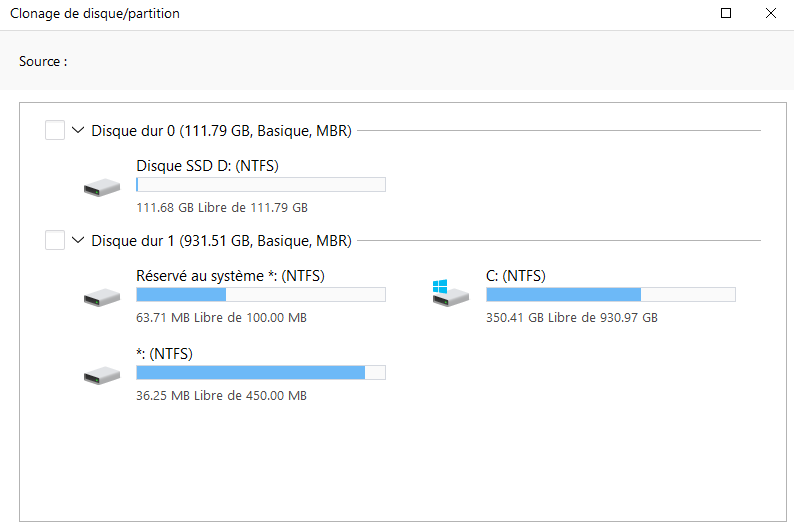
Task: Click the C: partition usage bar
Action: (610, 294)
